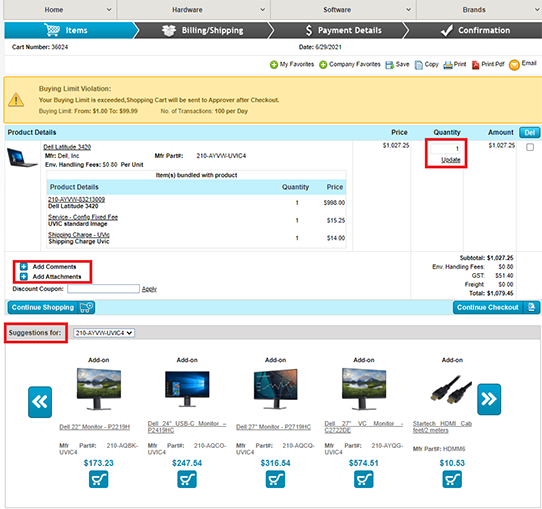Screen dimensions: 542x509
Task: Open the Brands menu
Action: 474,10
